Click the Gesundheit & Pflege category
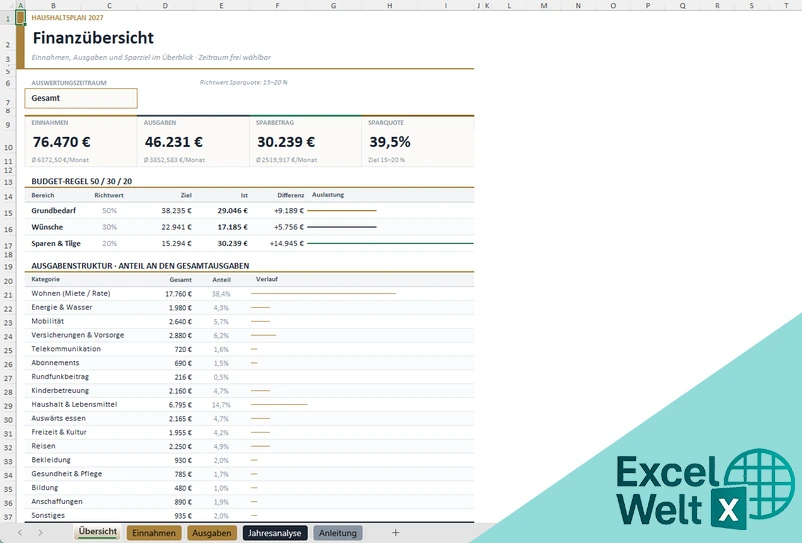The image size is (802, 543). [66, 474]
